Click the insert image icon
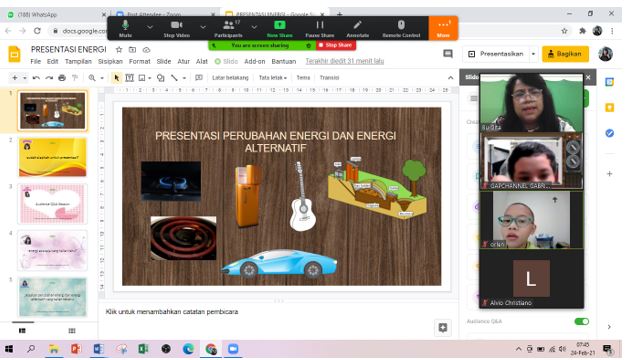 142,78
